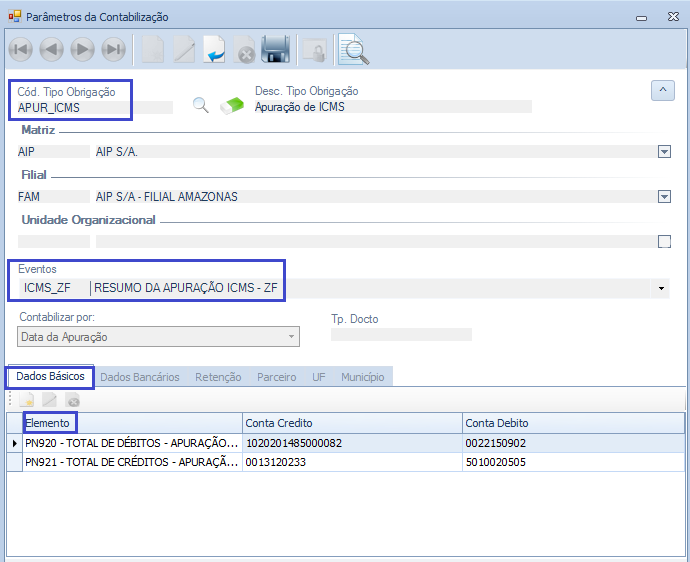Viewport: 690px width, 562px height.
Task: Minimize the Parâmetros da Contabilização window
Action: tap(642, 18)
